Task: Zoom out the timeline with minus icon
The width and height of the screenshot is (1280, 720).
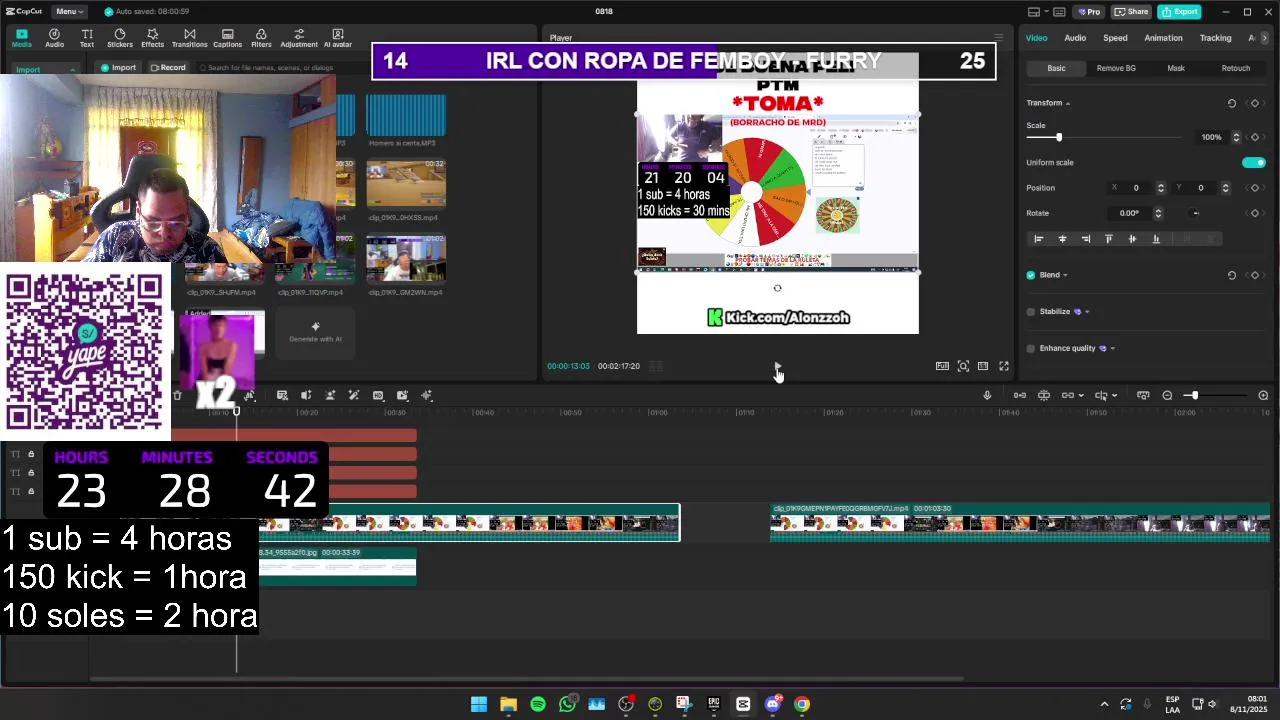Action: click(1167, 395)
